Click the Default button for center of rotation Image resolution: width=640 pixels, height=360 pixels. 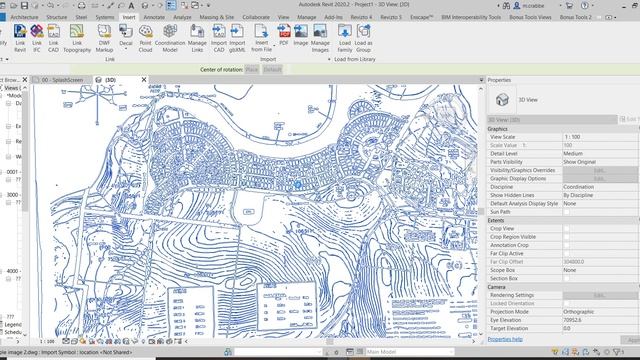272,69
